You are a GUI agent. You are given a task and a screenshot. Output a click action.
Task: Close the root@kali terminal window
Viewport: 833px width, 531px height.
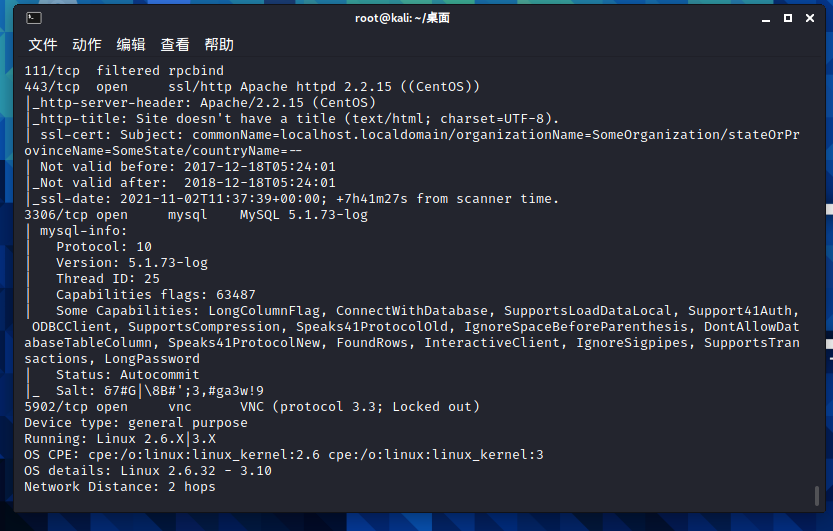coord(810,18)
